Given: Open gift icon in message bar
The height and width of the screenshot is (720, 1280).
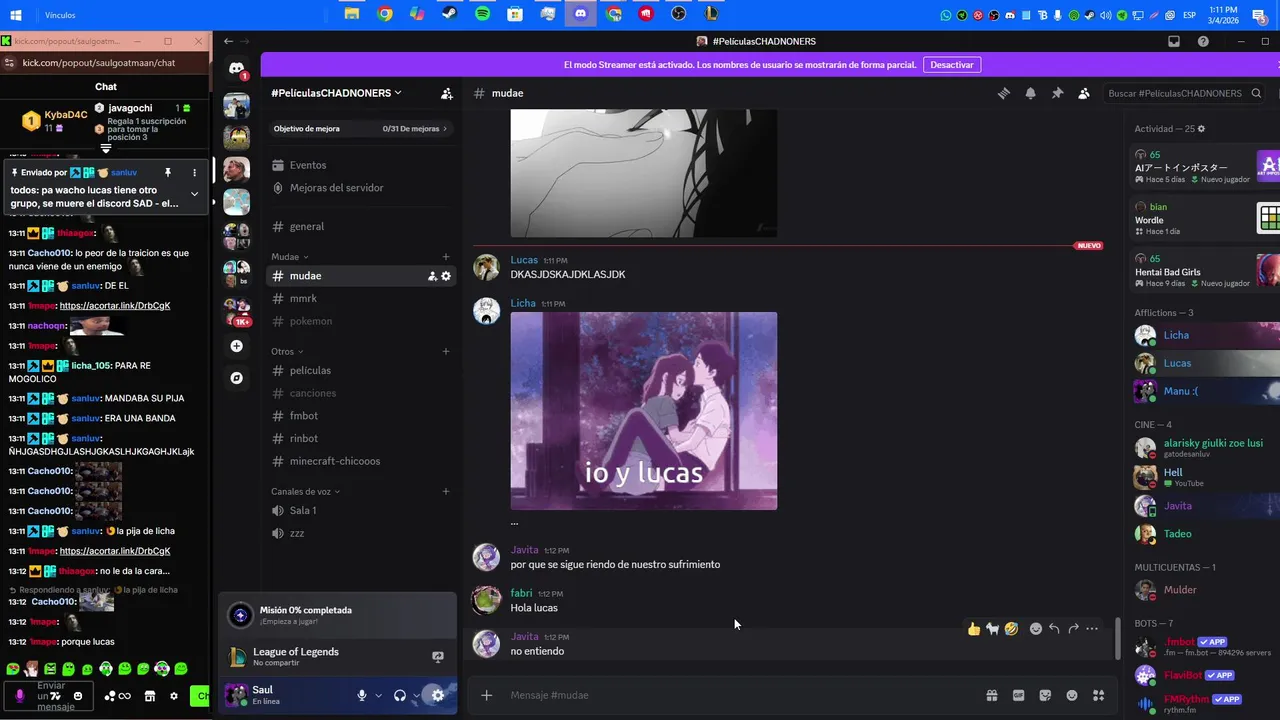Looking at the screenshot, I should click(x=992, y=695).
